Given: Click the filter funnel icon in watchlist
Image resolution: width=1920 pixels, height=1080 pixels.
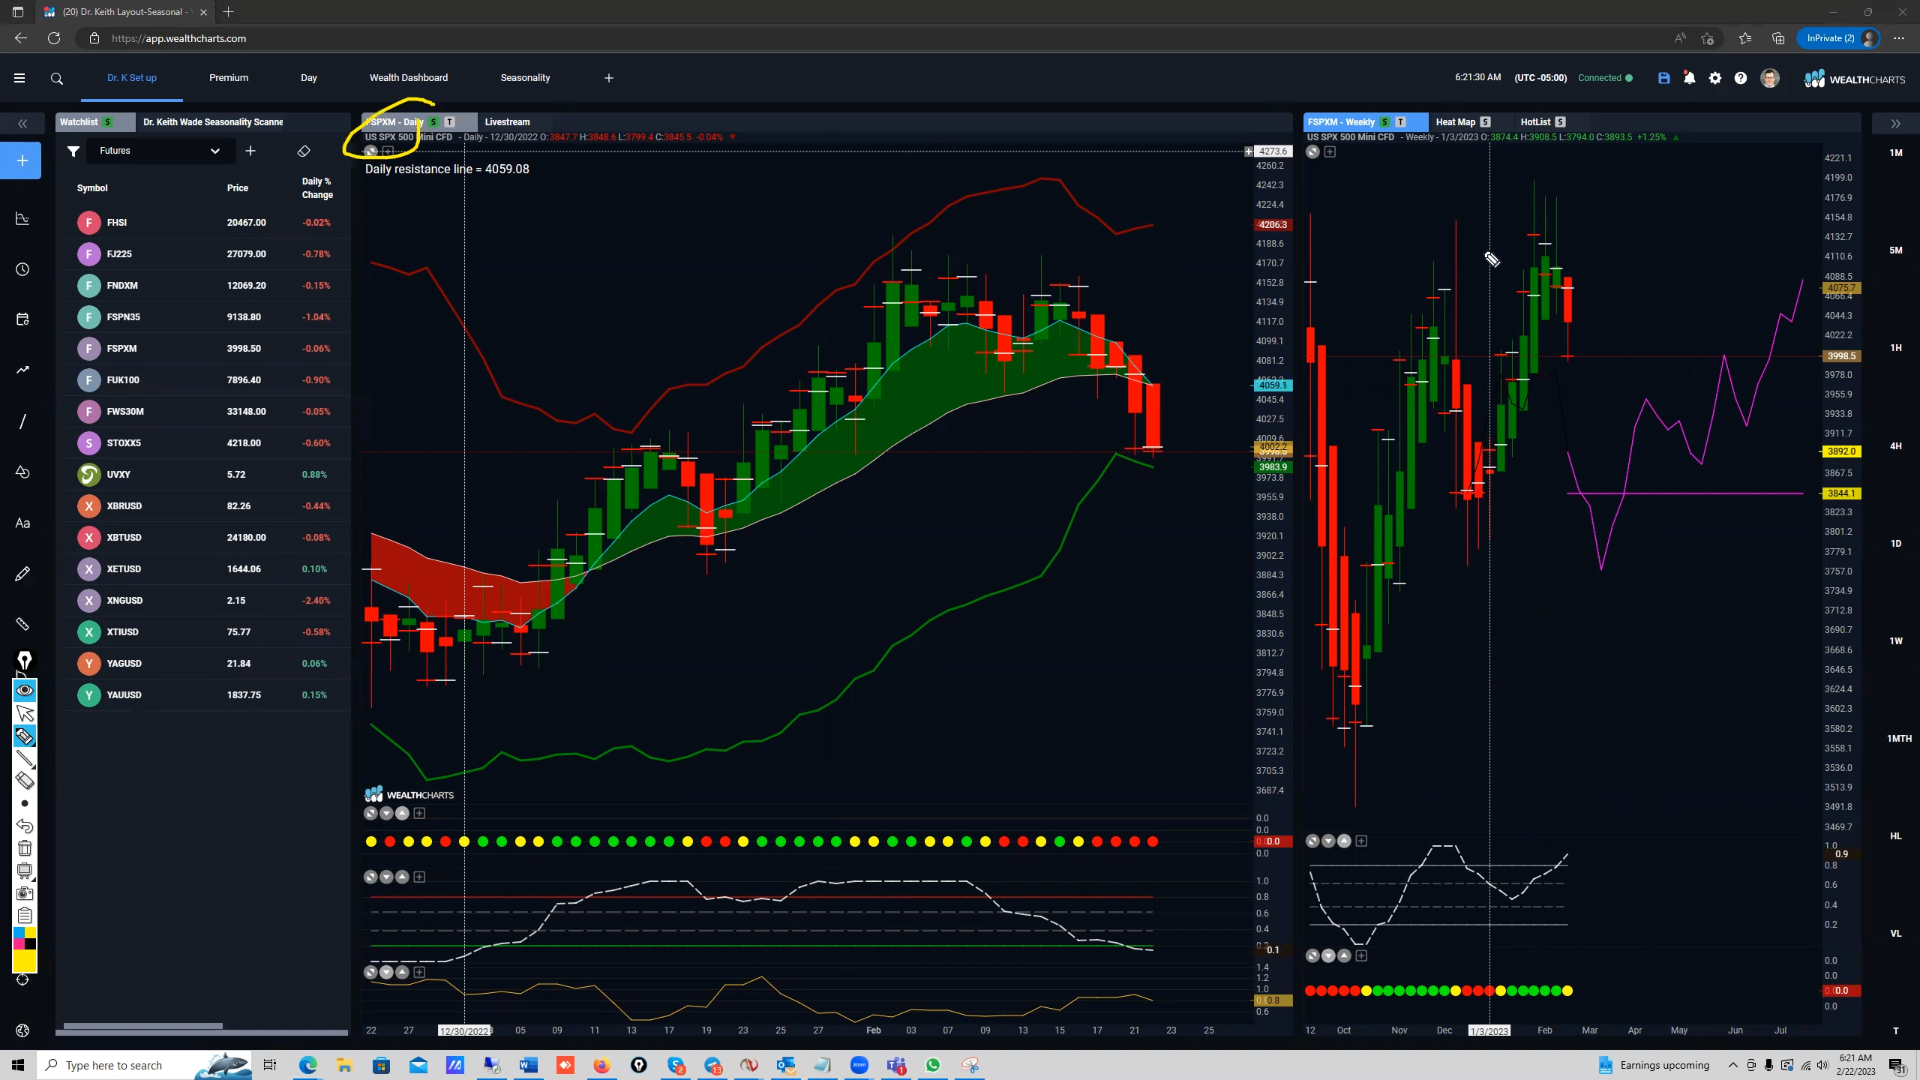Looking at the screenshot, I should [x=73, y=151].
